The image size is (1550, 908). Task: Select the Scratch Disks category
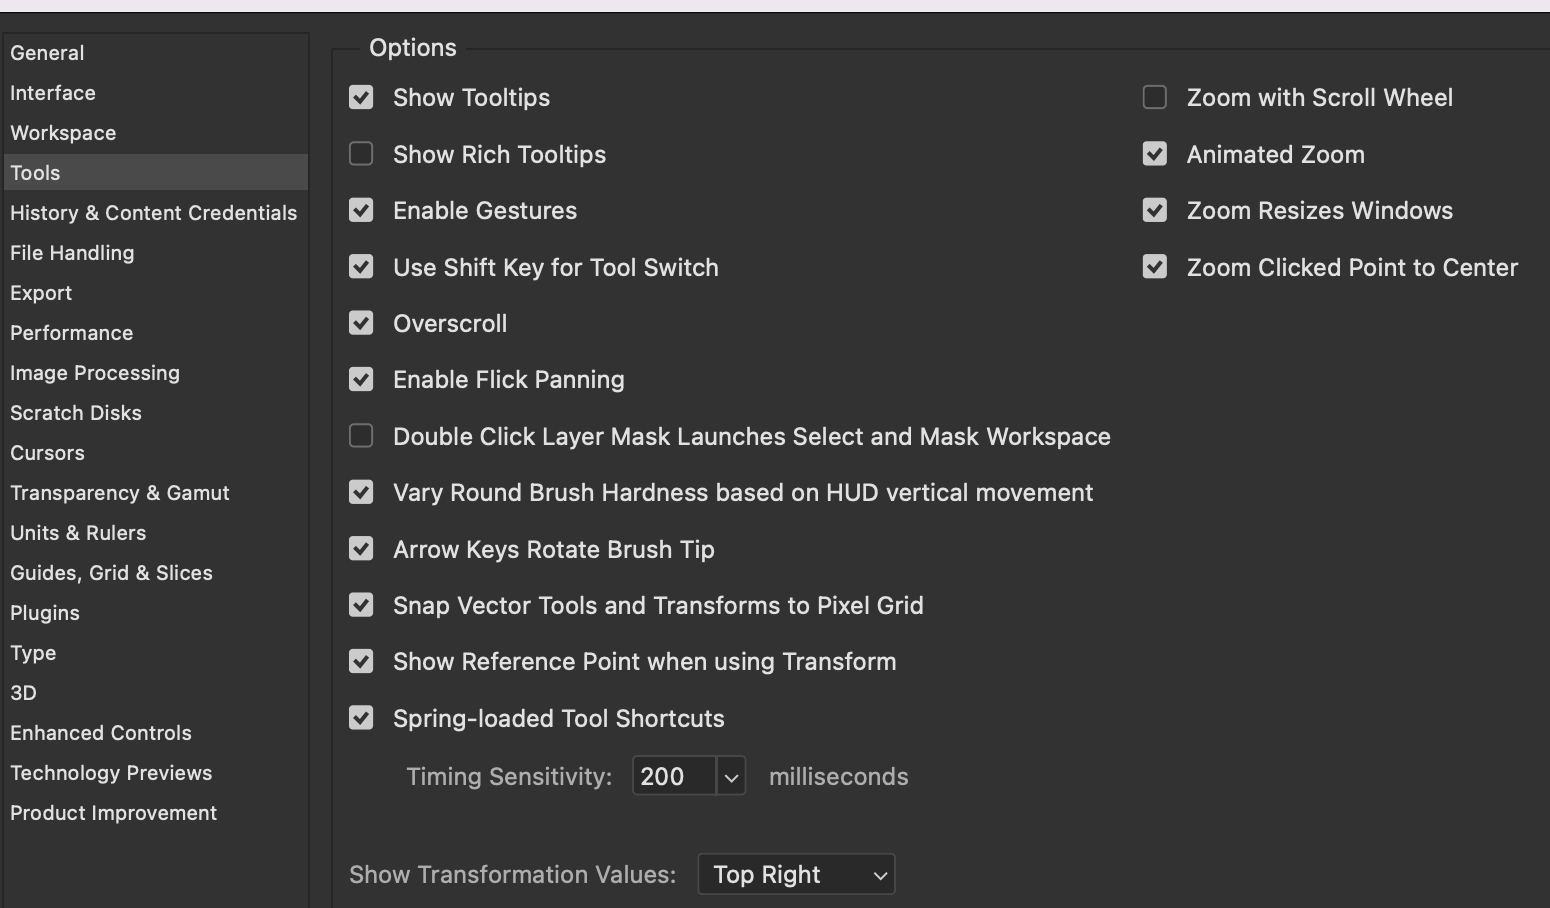pos(76,412)
